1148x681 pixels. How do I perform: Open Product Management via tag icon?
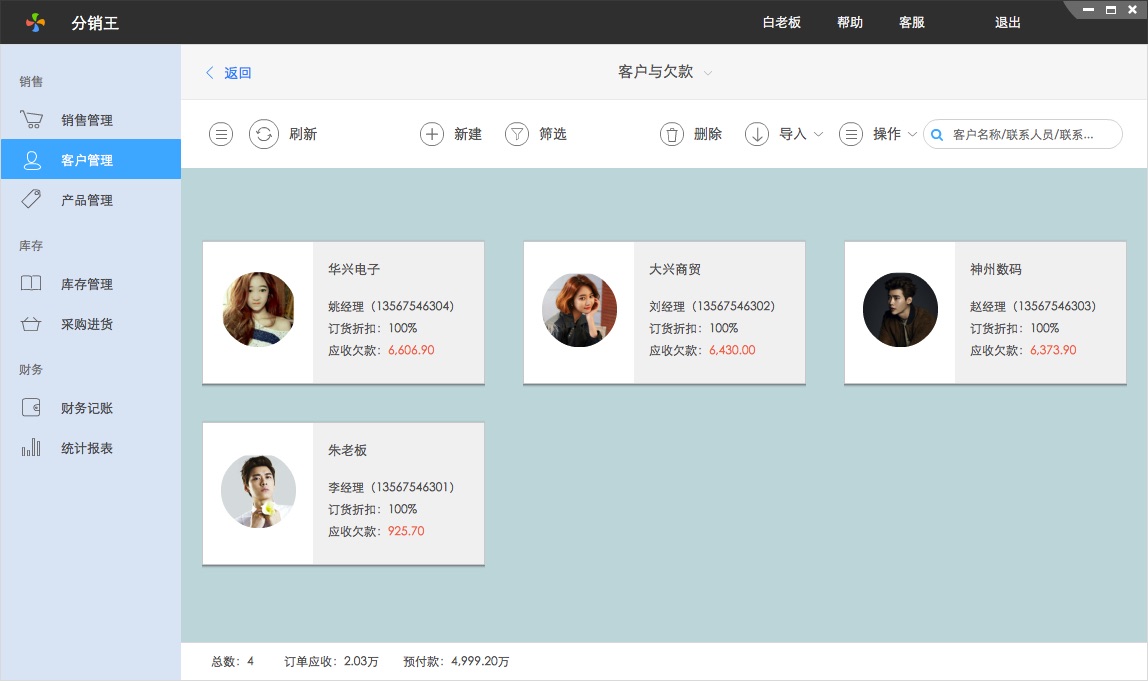(x=31, y=200)
